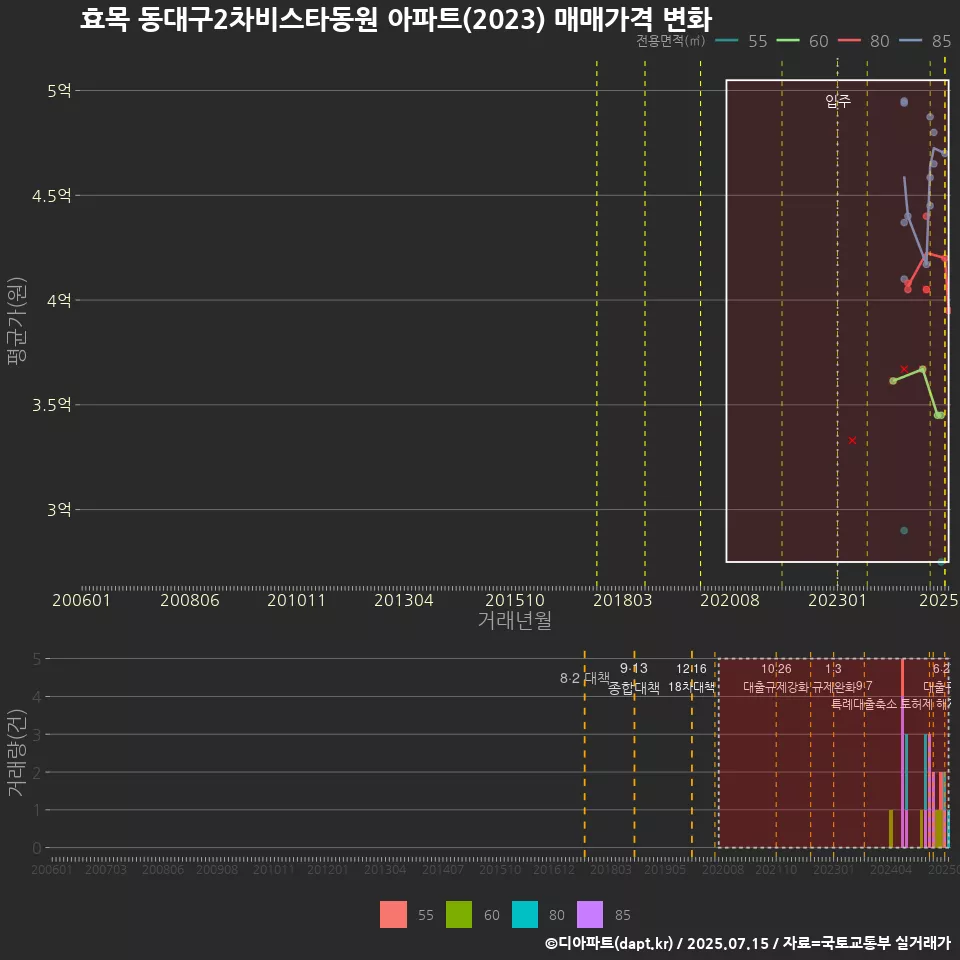Click the tallest bar reaching 5 in volume chart
Viewport: 960px width, 960px height.
902,753
